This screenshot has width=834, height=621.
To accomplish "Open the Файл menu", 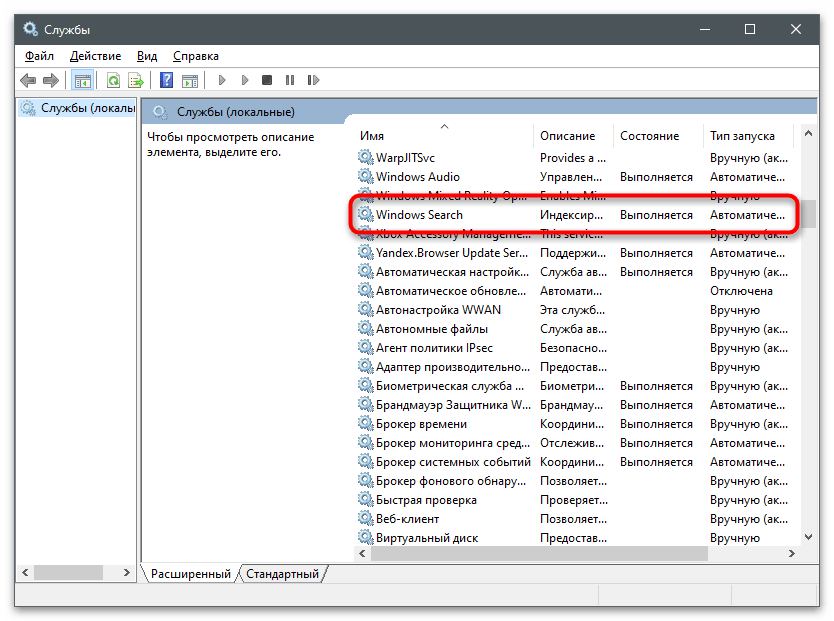I will click(x=40, y=56).
